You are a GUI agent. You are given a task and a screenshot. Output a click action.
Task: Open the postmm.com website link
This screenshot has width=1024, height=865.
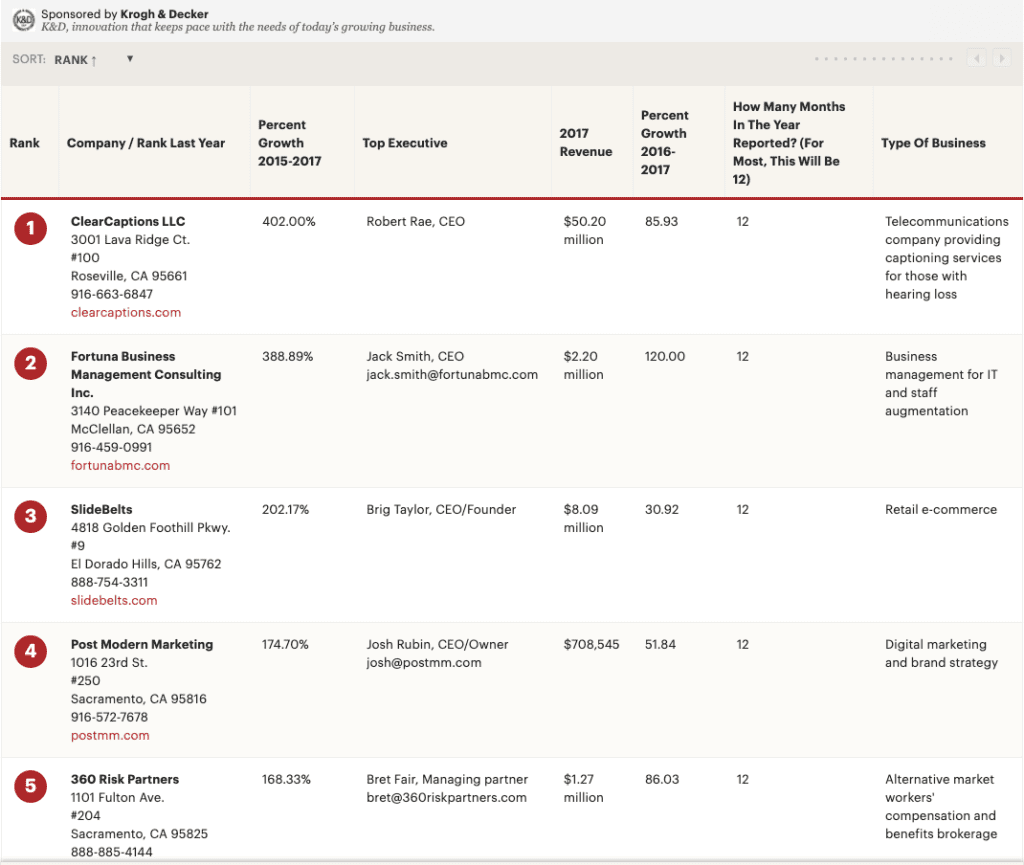tap(110, 736)
